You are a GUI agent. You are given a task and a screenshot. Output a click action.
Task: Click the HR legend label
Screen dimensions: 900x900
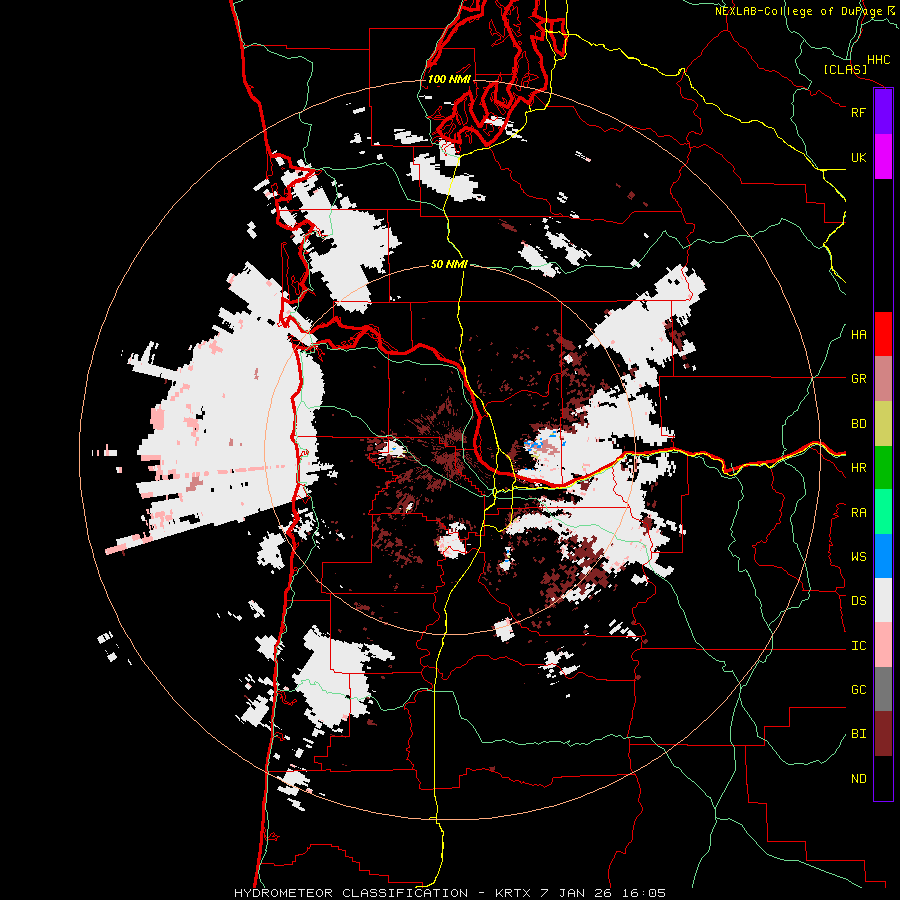click(858, 468)
